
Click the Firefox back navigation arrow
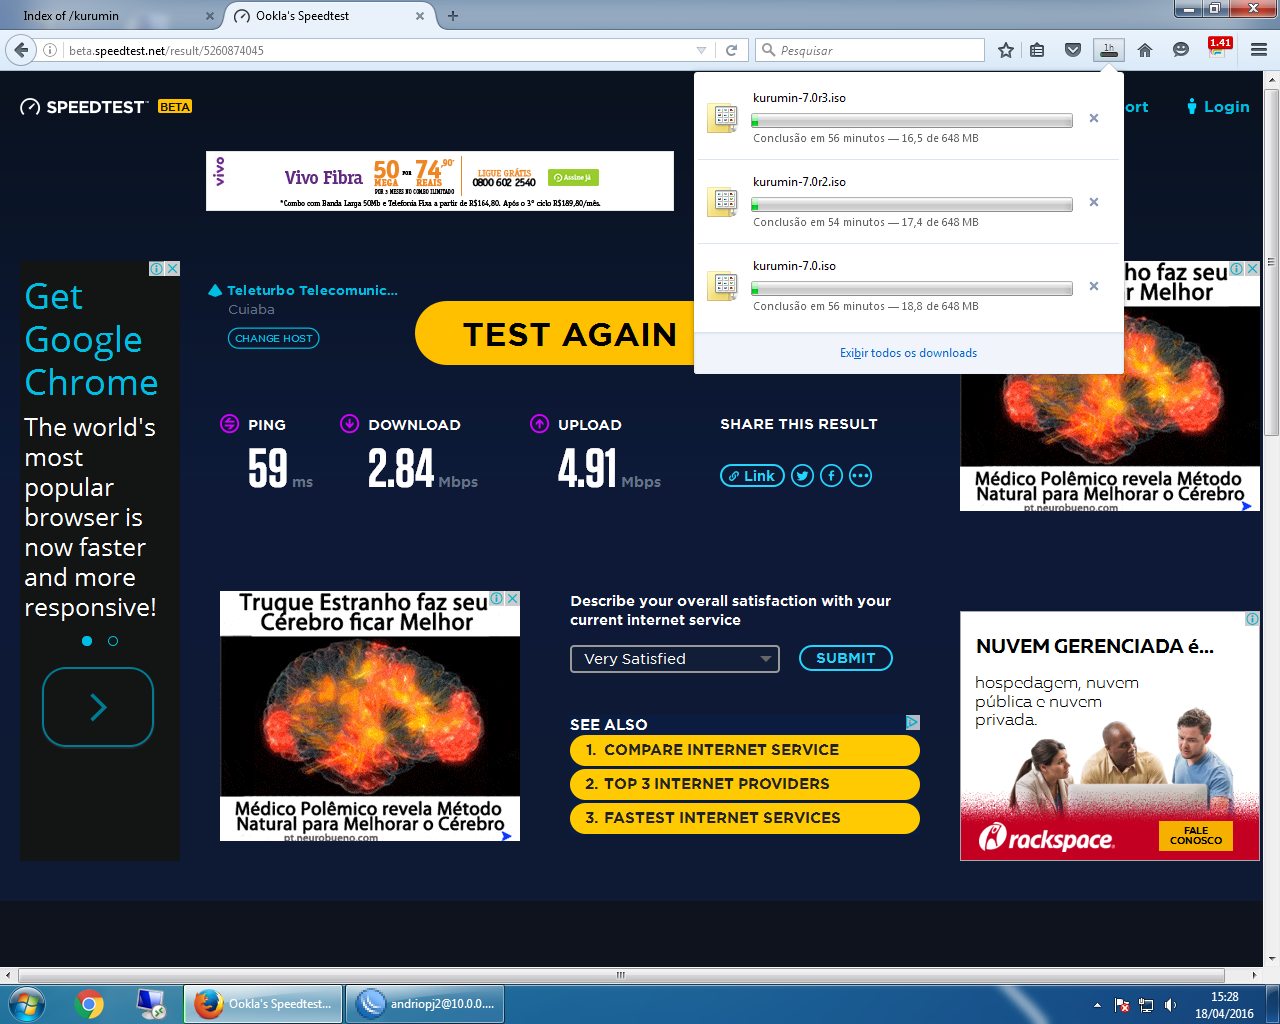point(21,50)
